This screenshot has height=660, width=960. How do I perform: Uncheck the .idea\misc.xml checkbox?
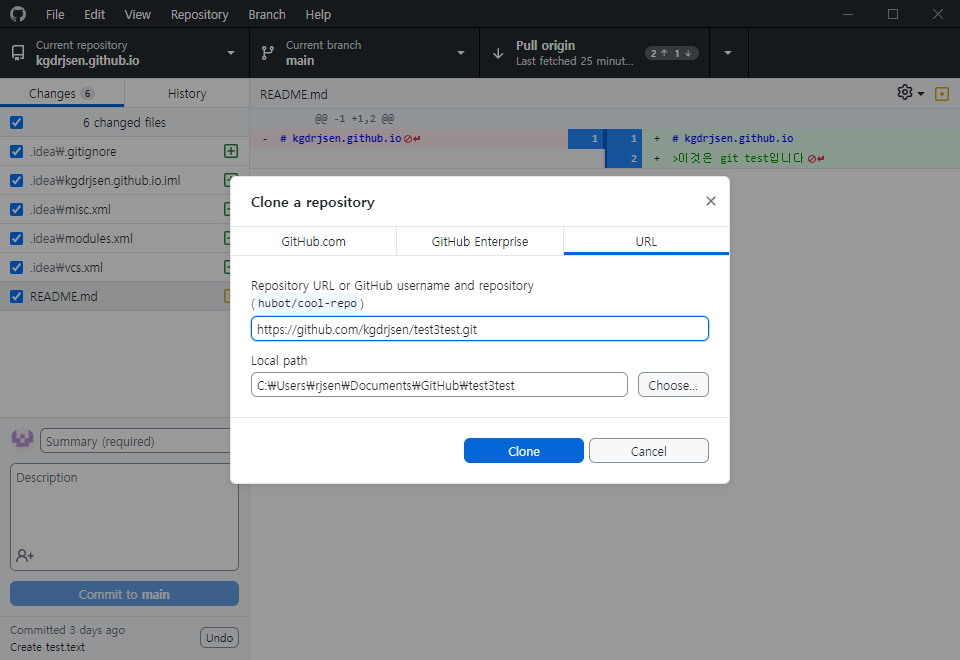tap(17, 209)
